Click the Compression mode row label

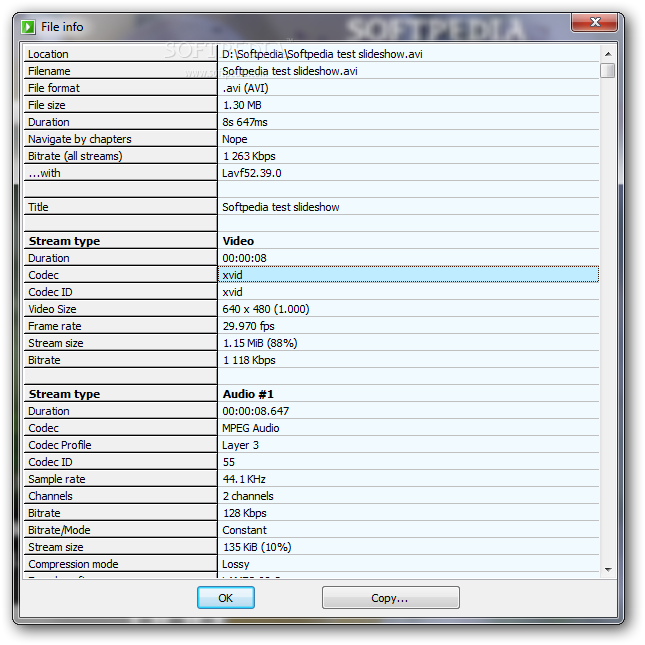(73, 564)
